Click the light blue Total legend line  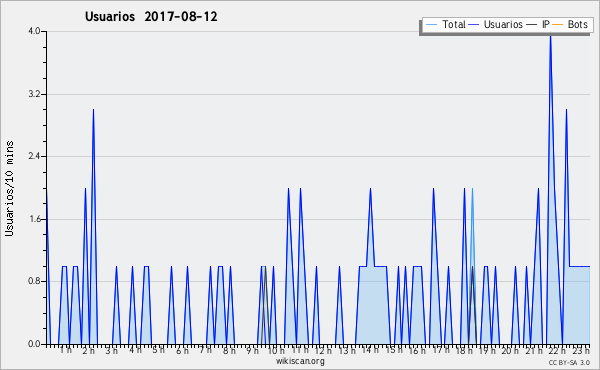pyautogui.click(x=431, y=25)
